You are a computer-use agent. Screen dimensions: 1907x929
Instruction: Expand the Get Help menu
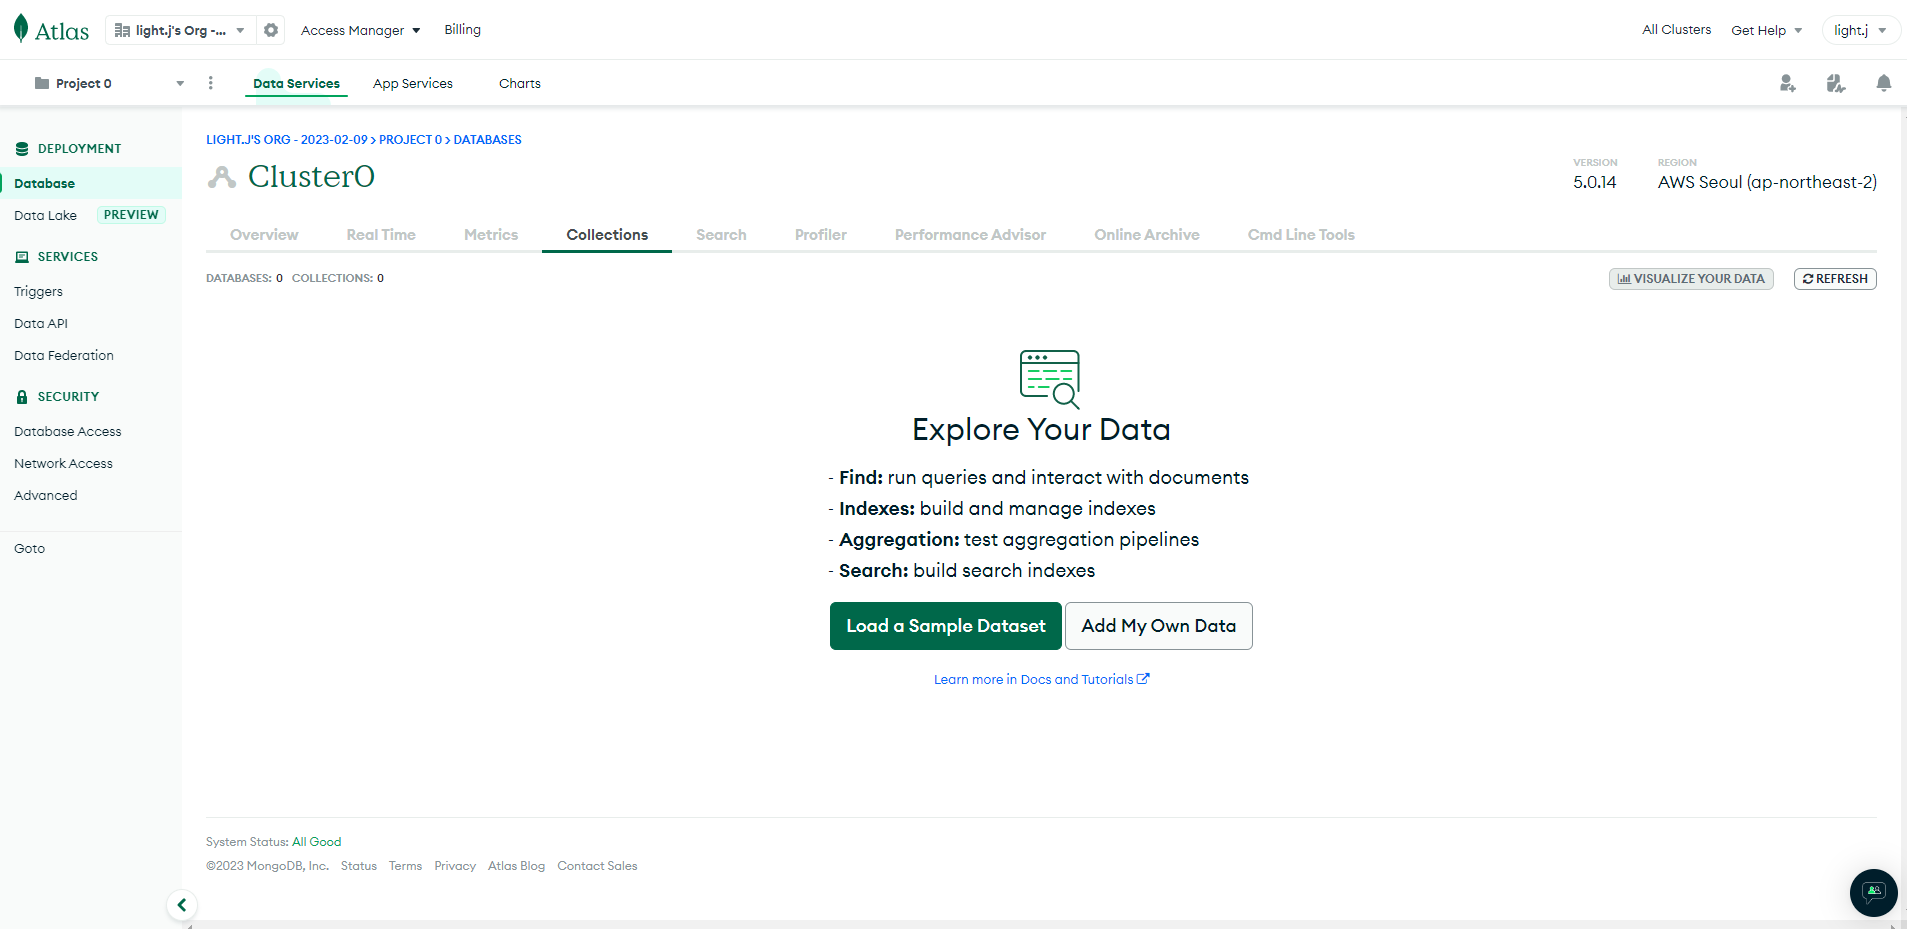coord(1767,30)
